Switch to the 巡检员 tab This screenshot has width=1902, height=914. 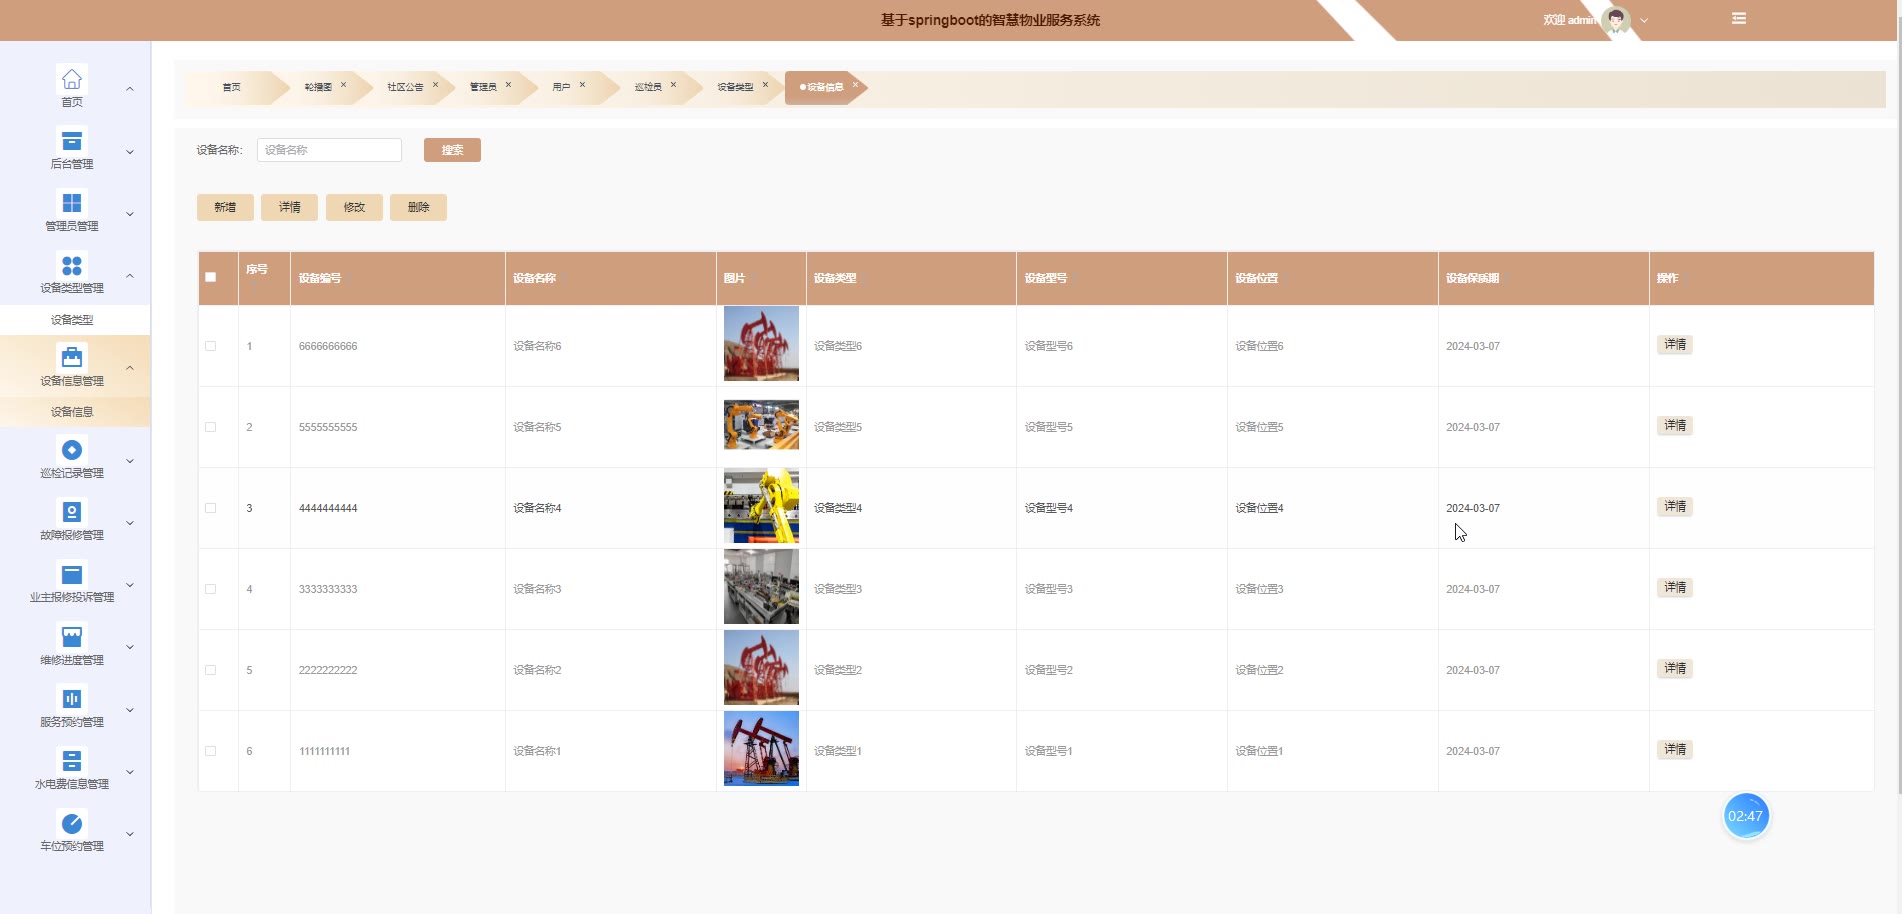648,87
